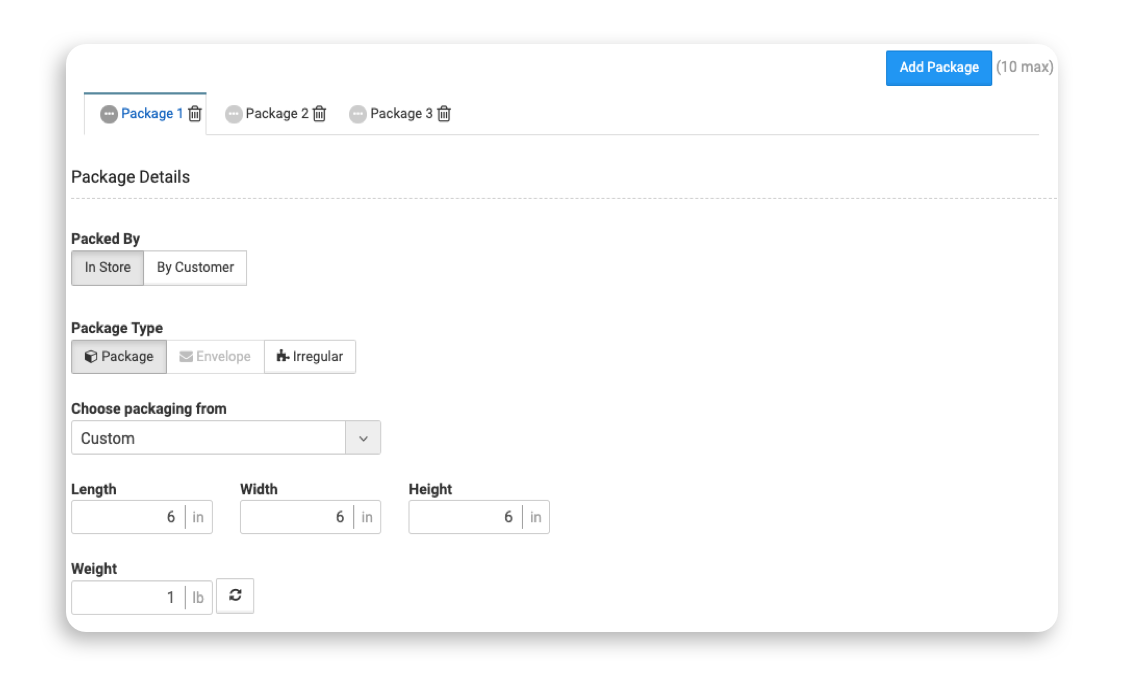Image resolution: width=1123 pixels, height=676 pixels.
Task: Click the Choose packaging from label
Action: pyautogui.click(x=149, y=409)
